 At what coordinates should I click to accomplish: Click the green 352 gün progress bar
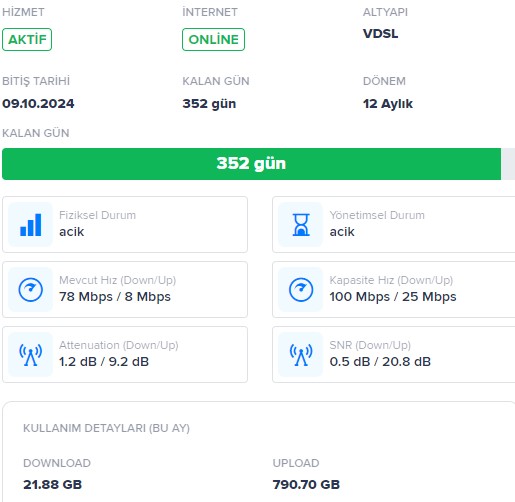251,164
